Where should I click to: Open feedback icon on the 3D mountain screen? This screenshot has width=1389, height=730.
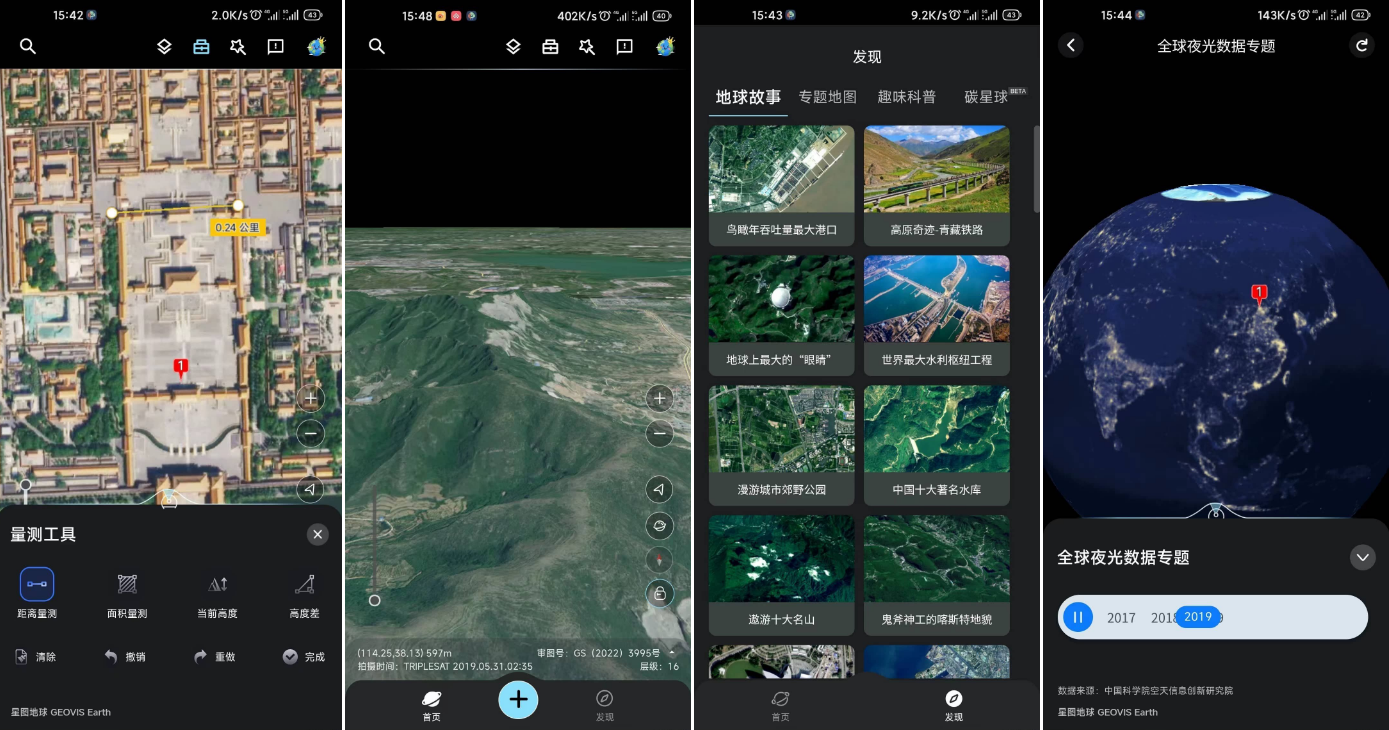[624, 46]
